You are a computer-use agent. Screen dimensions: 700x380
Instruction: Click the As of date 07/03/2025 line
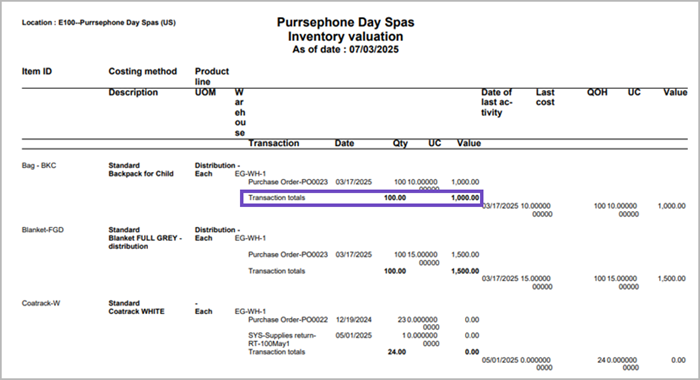point(346,50)
